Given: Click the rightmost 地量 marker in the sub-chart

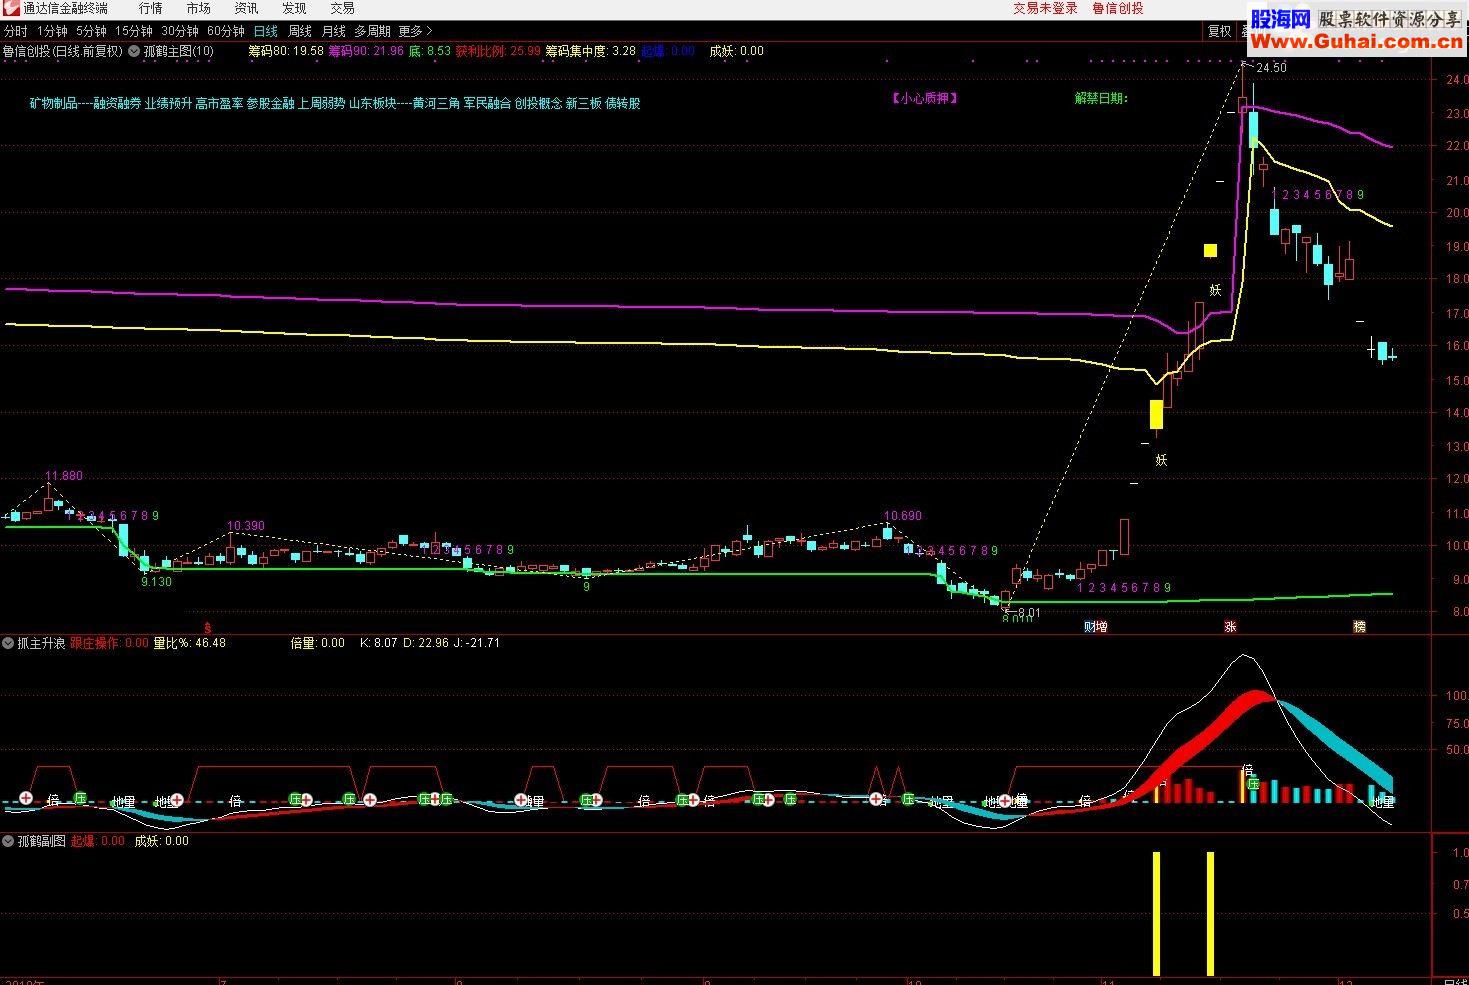Looking at the screenshot, I should pyautogui.click(x=1382, y=802).
